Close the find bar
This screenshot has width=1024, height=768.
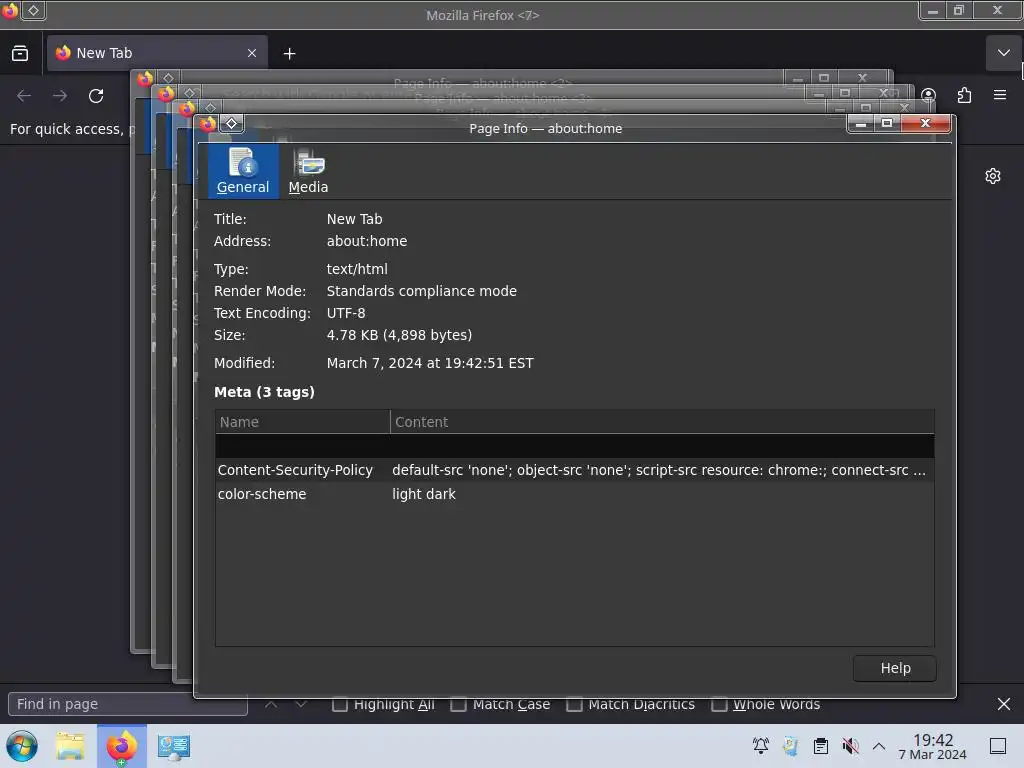[1004, 704]
